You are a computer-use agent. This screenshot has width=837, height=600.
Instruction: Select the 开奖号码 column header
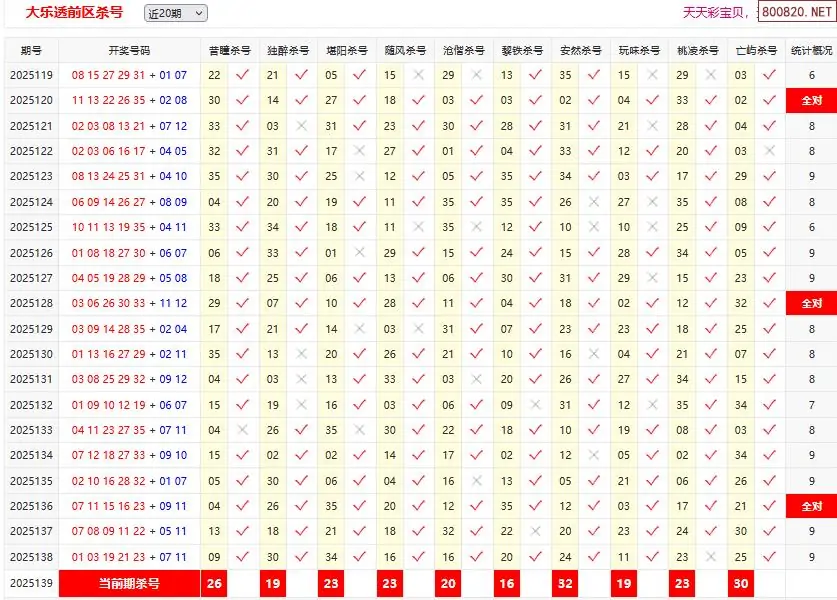[129, 50]
